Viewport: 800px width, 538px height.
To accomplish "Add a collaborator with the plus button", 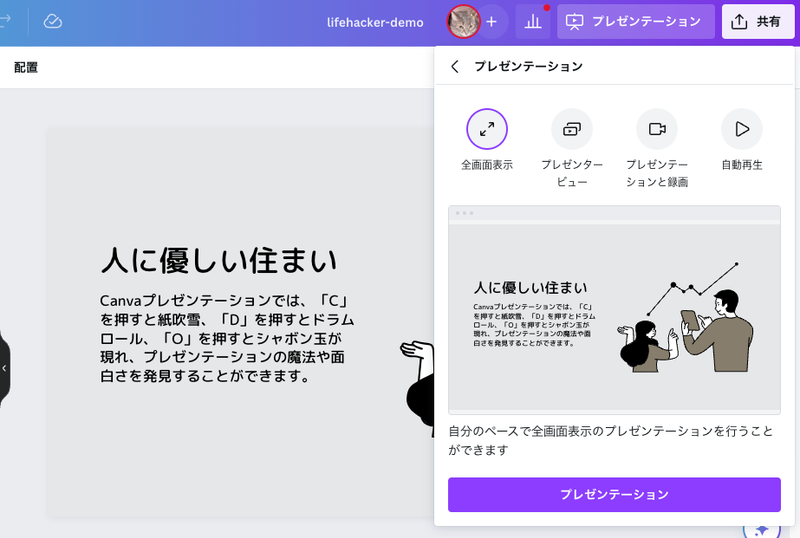I will click(x=491, y=21).
